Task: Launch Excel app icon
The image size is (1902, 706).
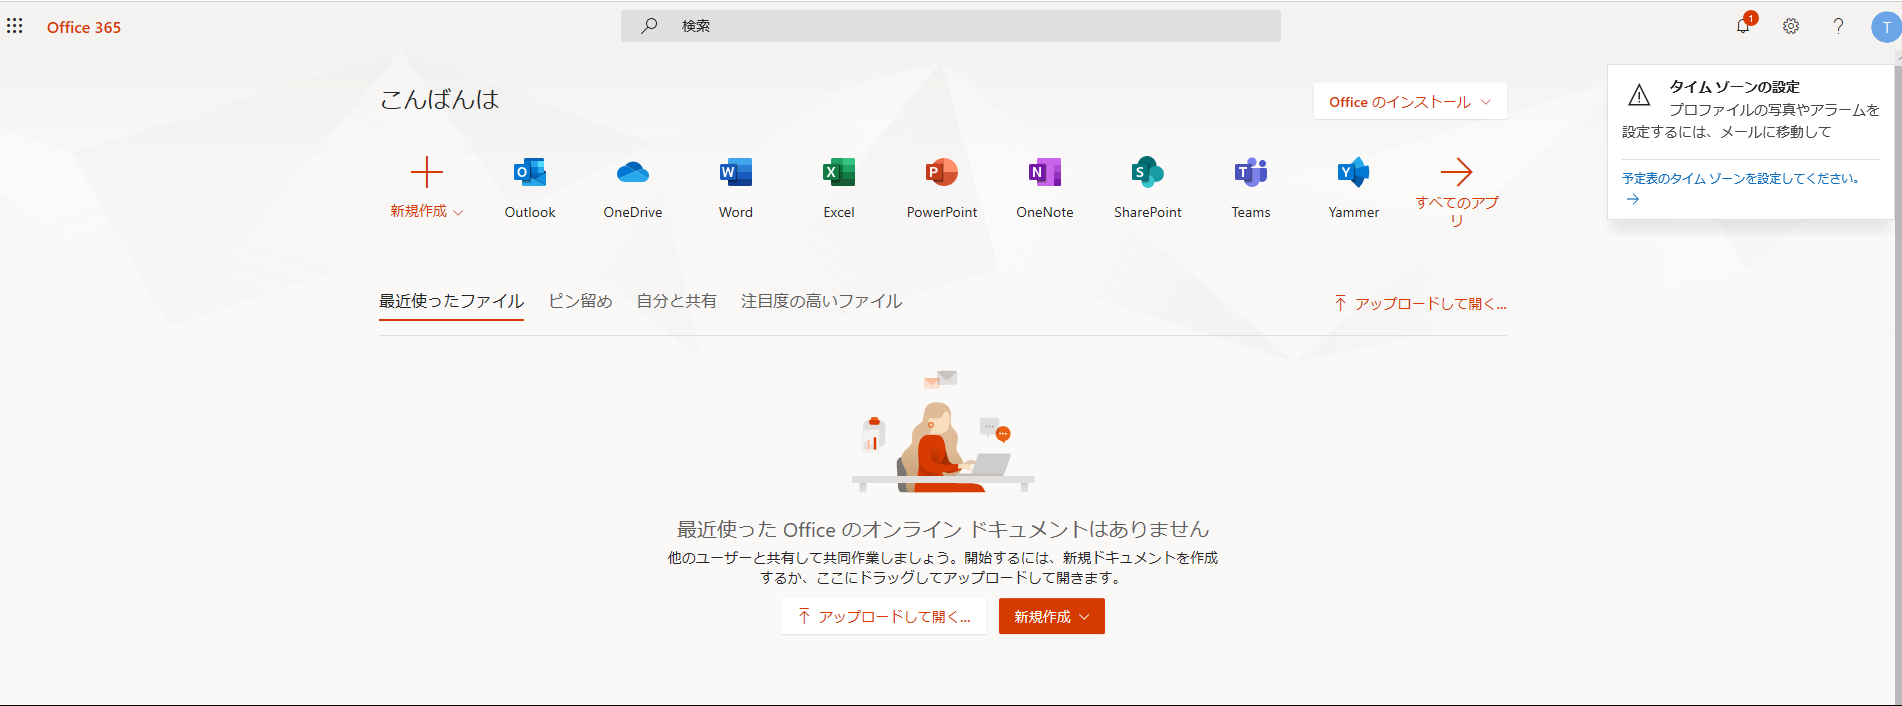Action: (839, 172)
